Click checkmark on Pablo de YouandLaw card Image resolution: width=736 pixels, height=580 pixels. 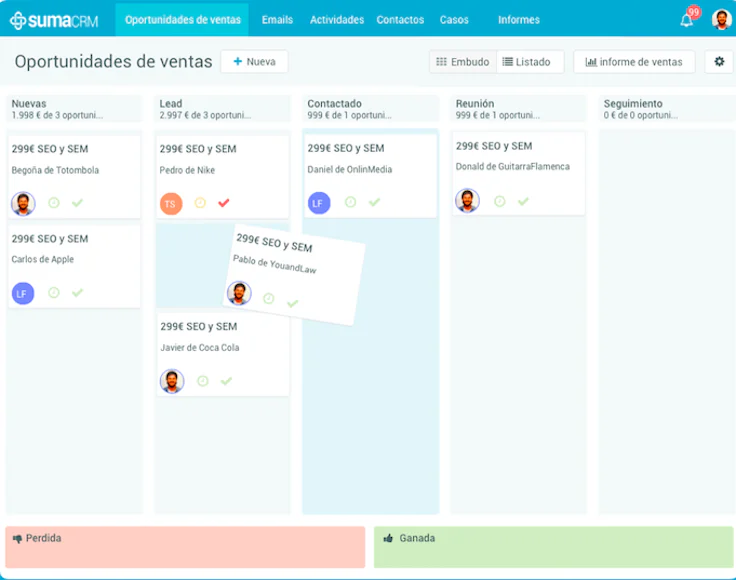(x=292, y=304)
